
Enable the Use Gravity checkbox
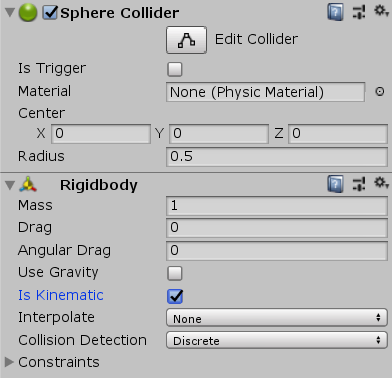click(175, 273)
